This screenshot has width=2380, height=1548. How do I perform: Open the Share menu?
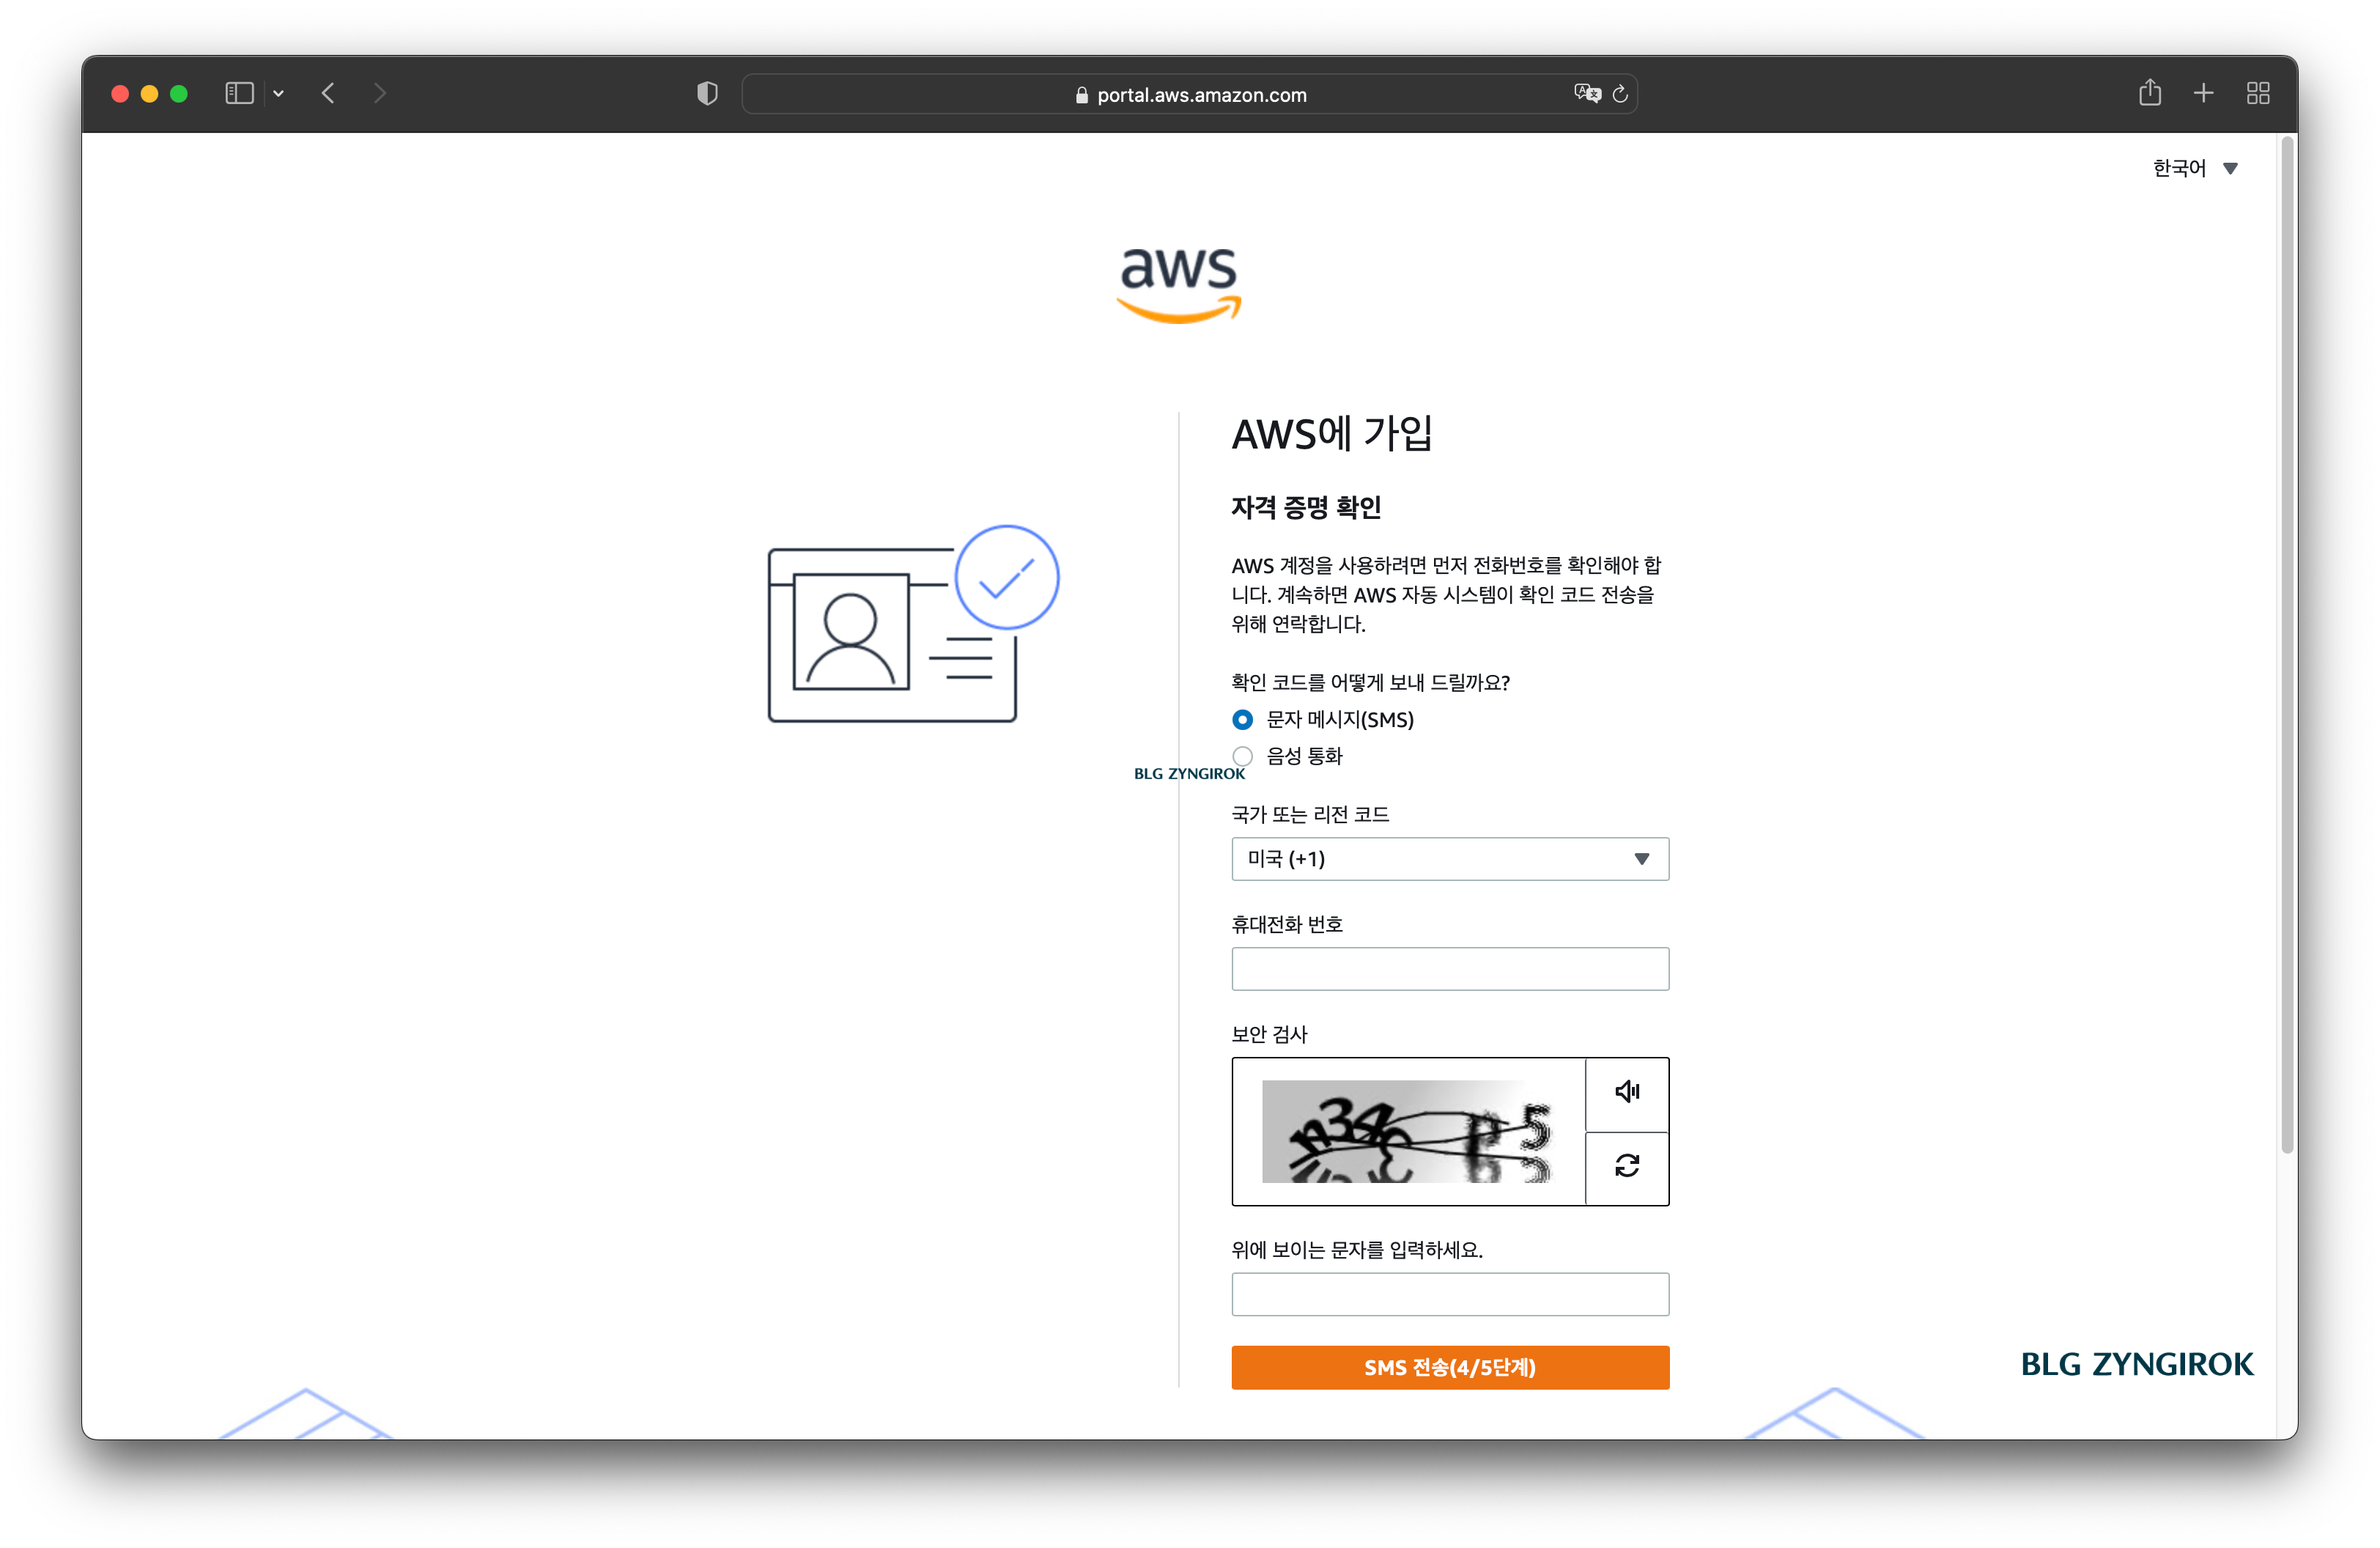[x=2150, y=93]
